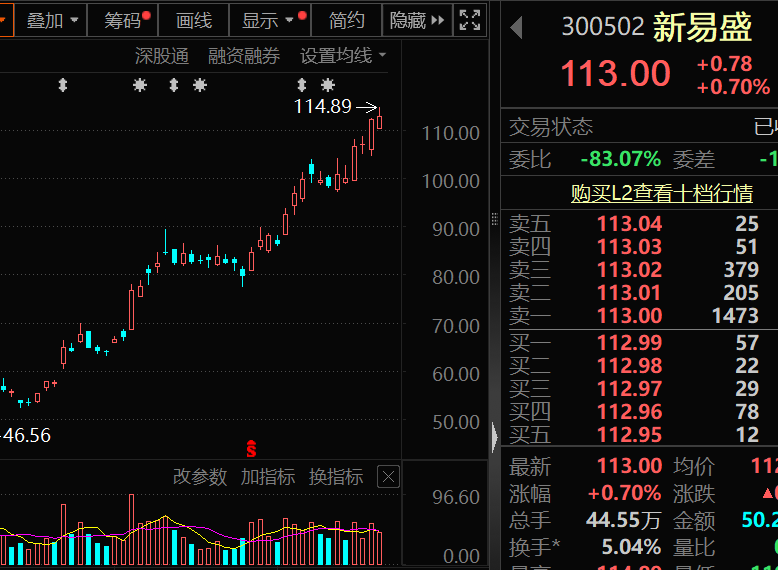
Task: Click the fullscreen expand icon in toolbar
Action: (468, 20)
